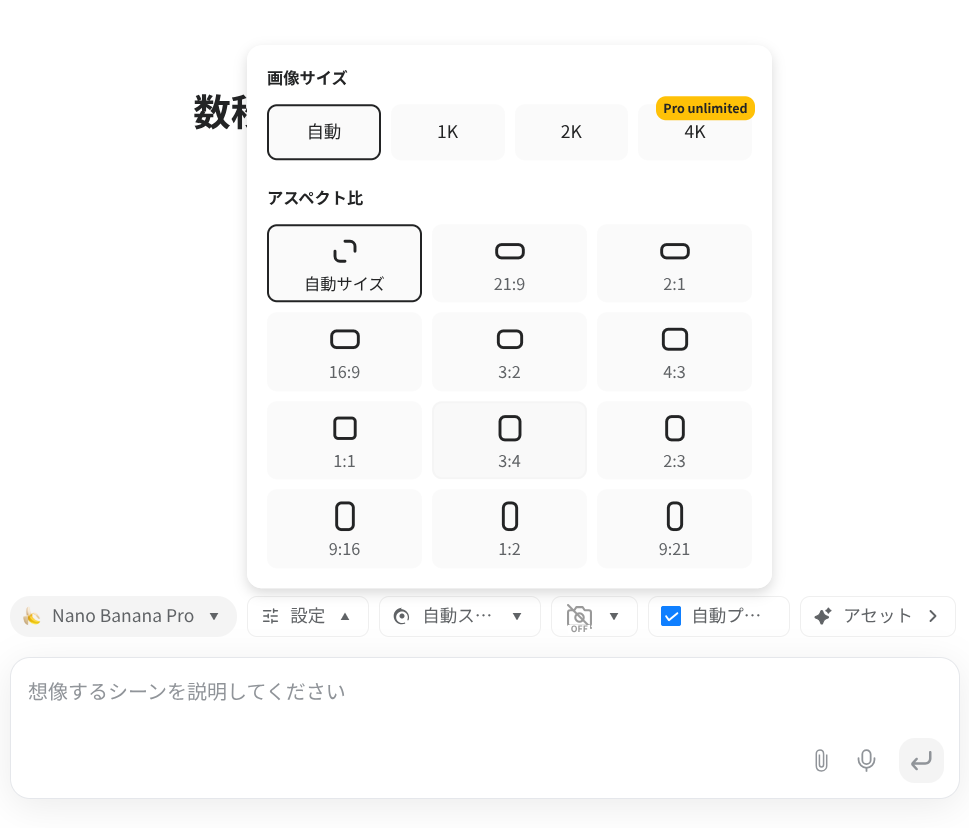The height and width of the screenshot is (828, 969).
Task: Open the Nano Banana Pro model dropdown
Action: pos(123,616)
